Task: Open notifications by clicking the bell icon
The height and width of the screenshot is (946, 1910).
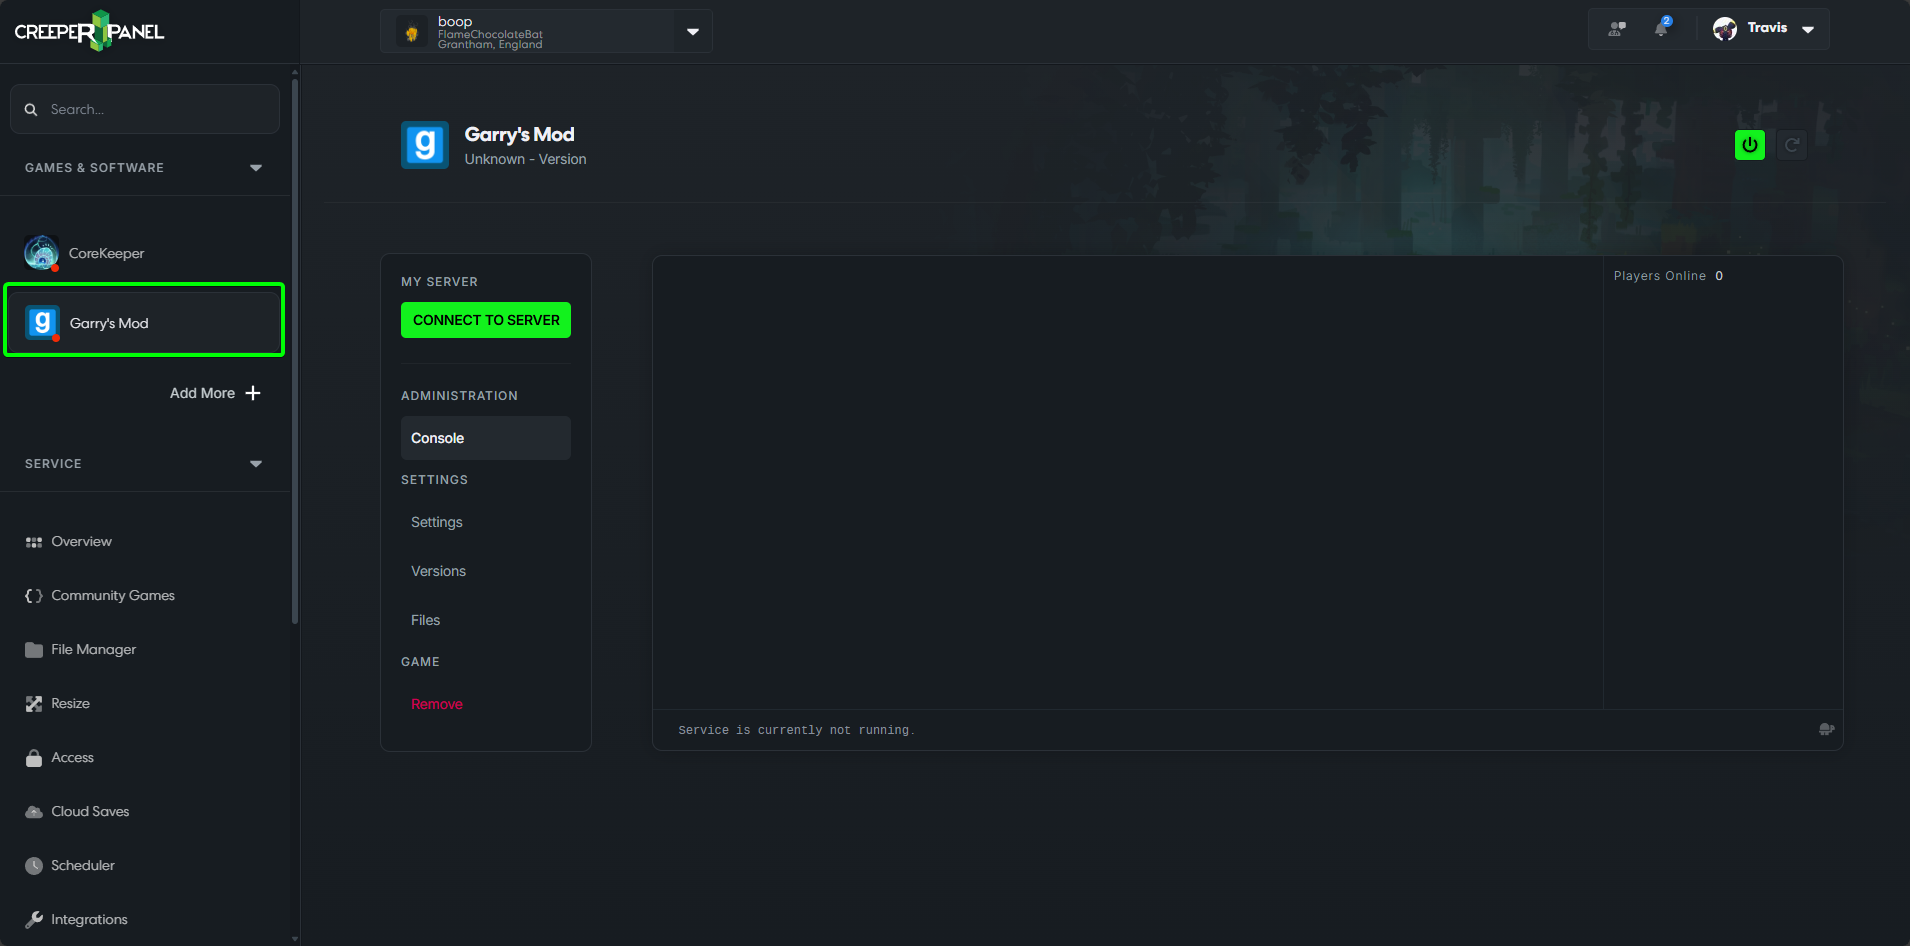Action: point(1662,28)
